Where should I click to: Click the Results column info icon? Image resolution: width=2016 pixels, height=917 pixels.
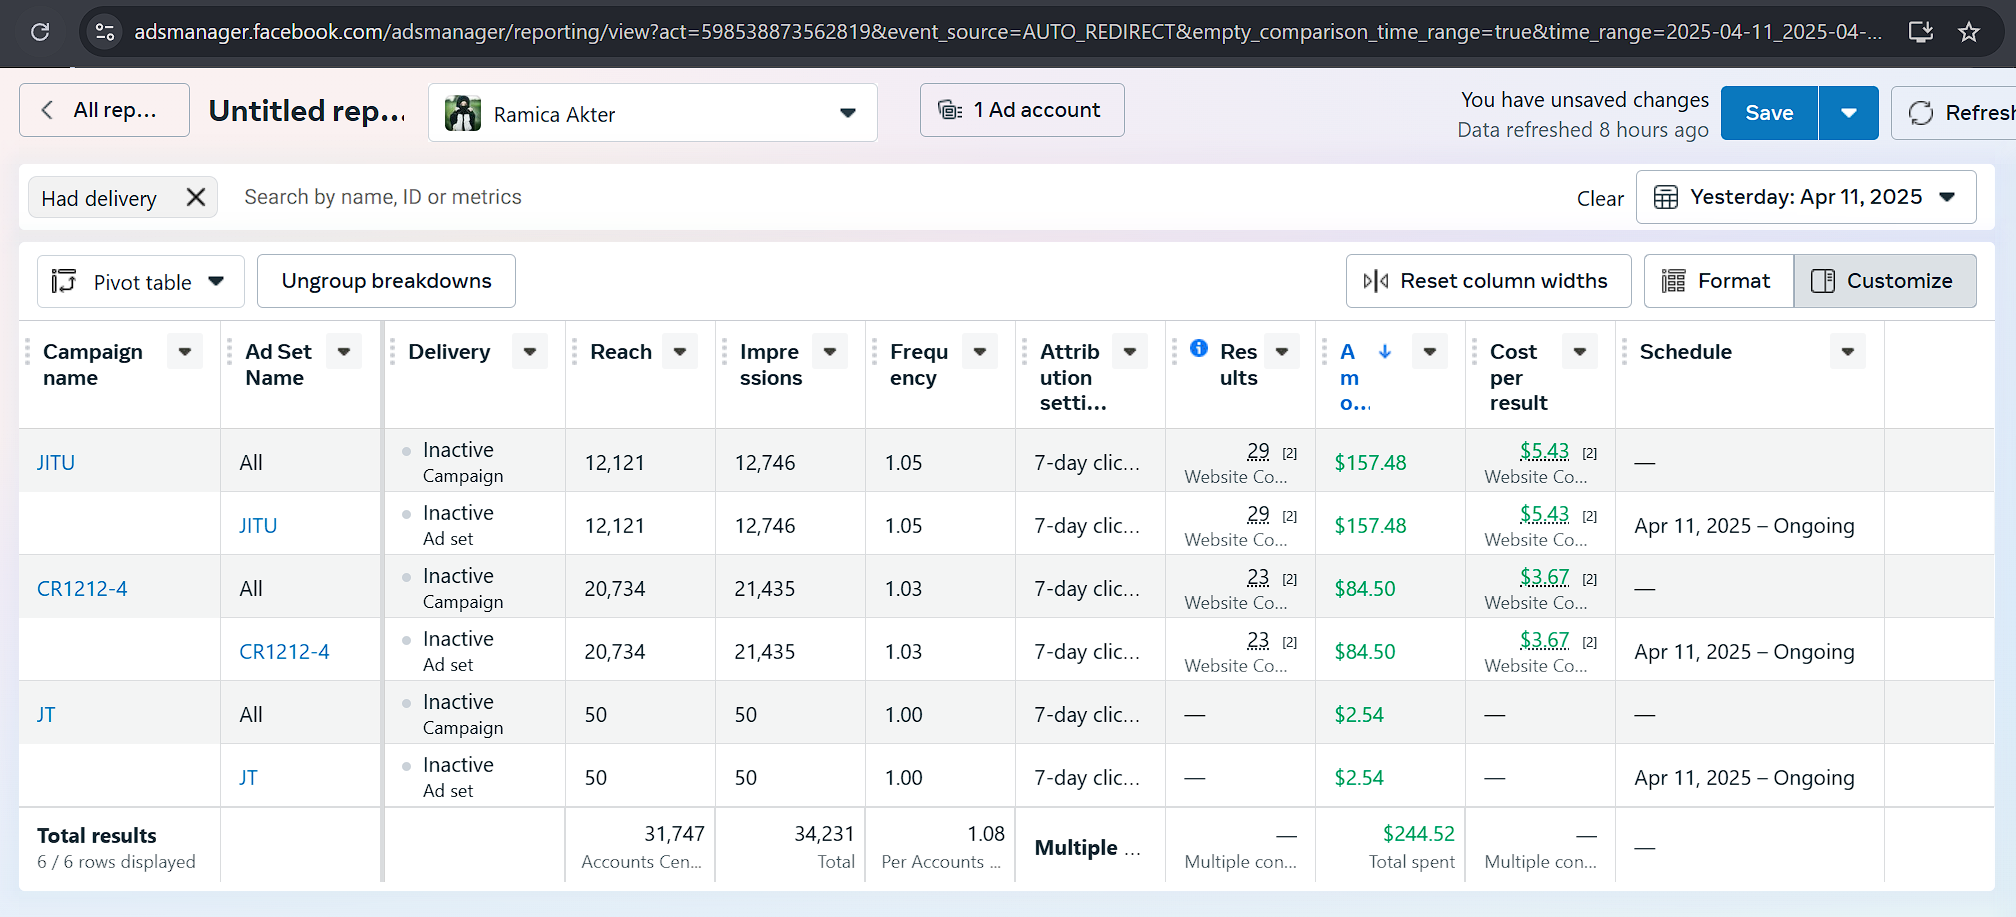tap(1199, 348)
